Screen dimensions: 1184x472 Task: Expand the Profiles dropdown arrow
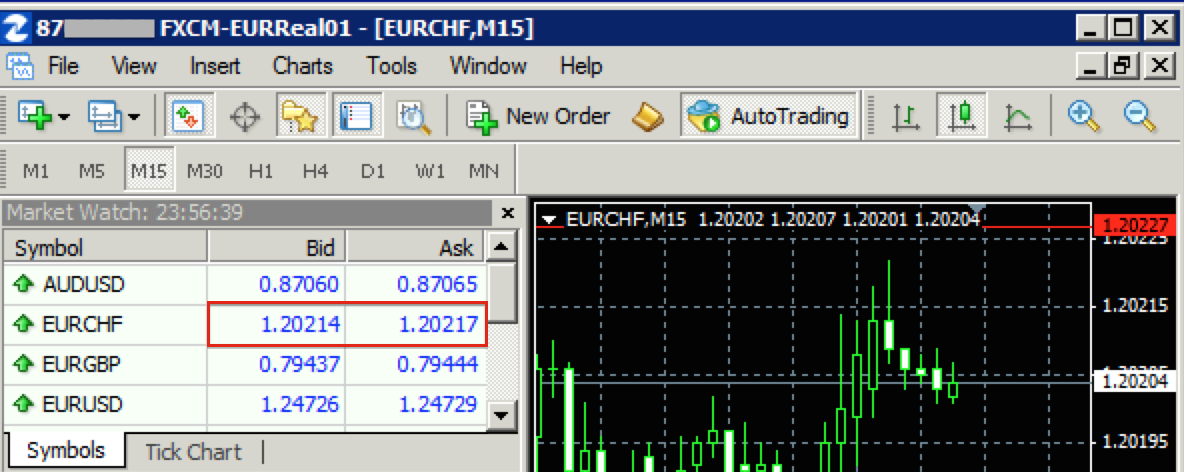pyautogui.click(x=134, y=117)
